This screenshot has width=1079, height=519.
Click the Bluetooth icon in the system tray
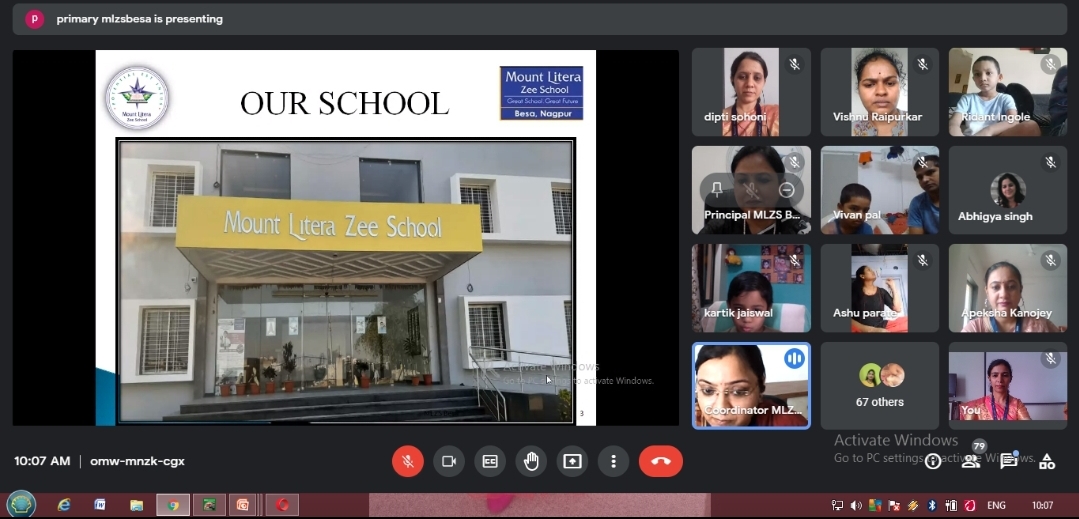tap(932, 505)
